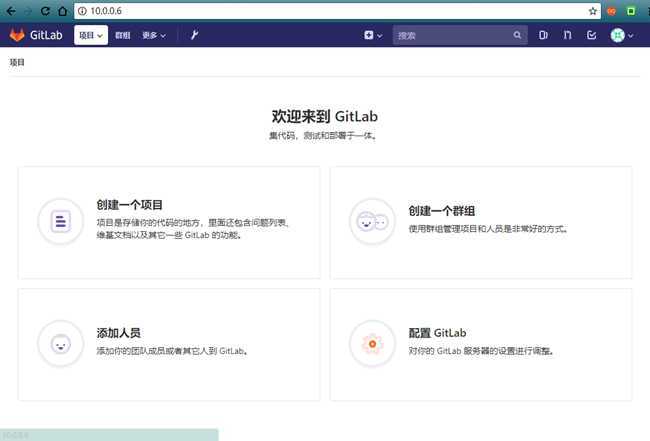Click the new item plus icon
This screenshot has width=650, height=441.
(x=369, y=35)
